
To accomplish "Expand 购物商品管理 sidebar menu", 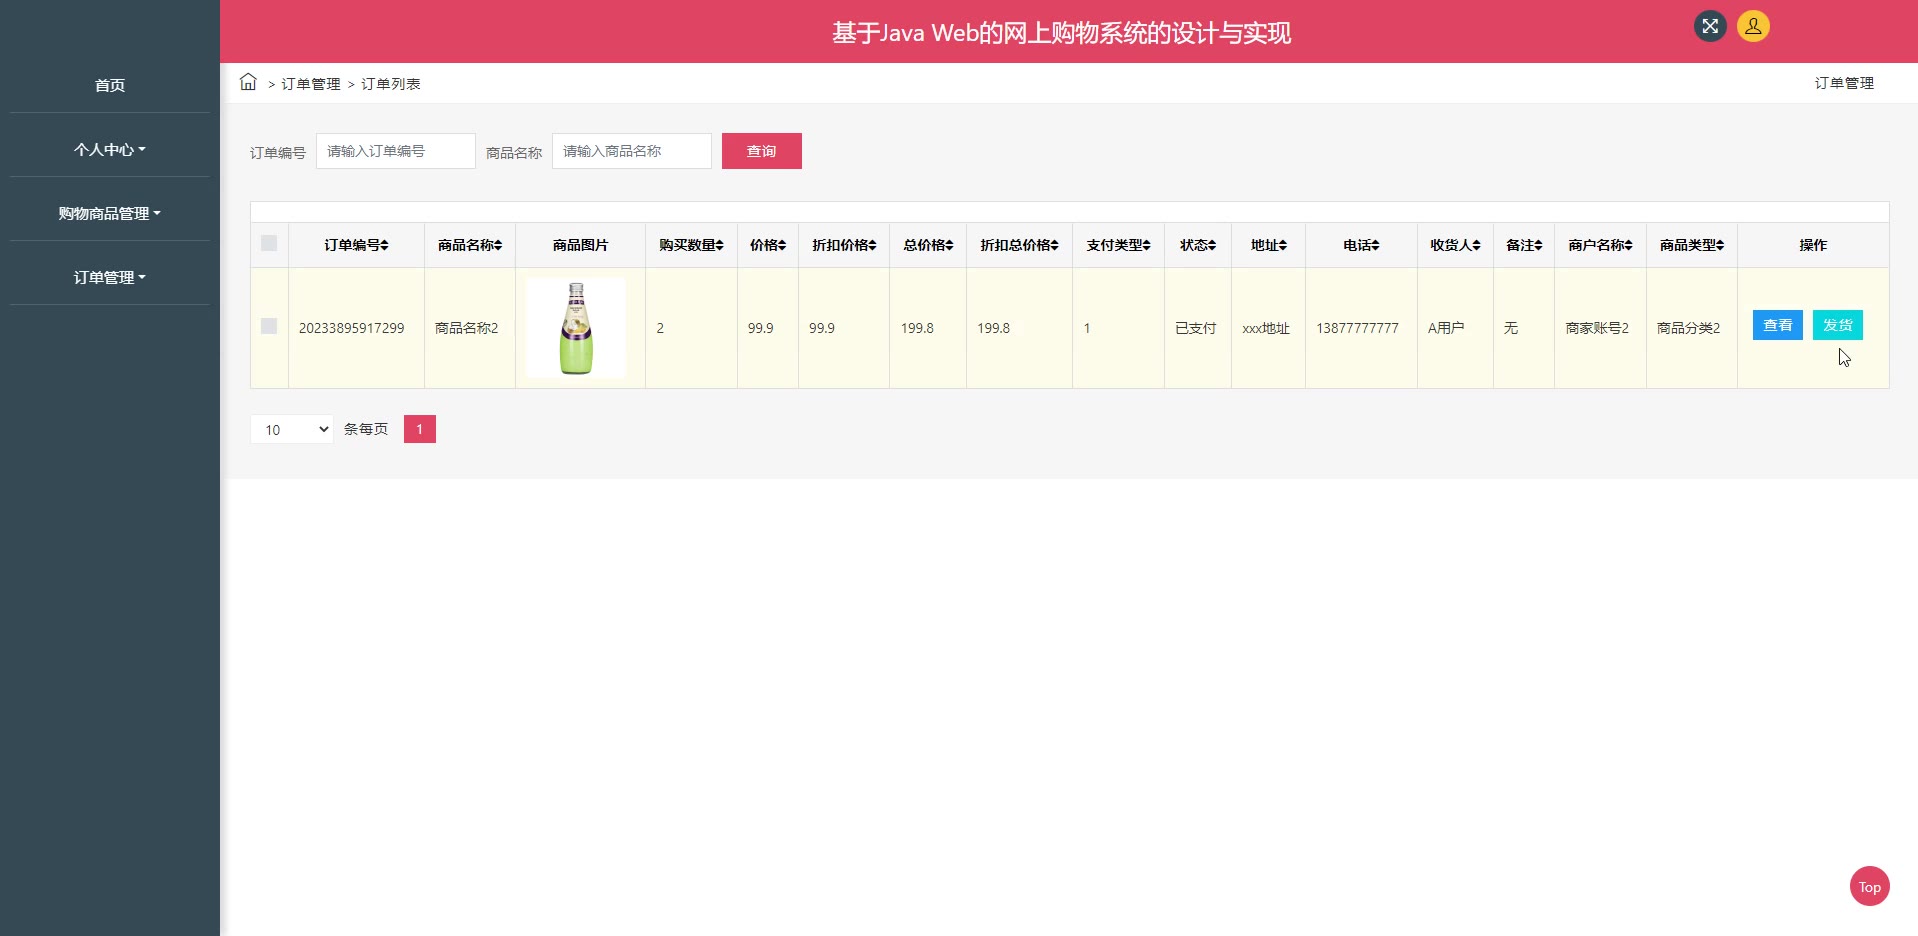I will pos(110,213).
